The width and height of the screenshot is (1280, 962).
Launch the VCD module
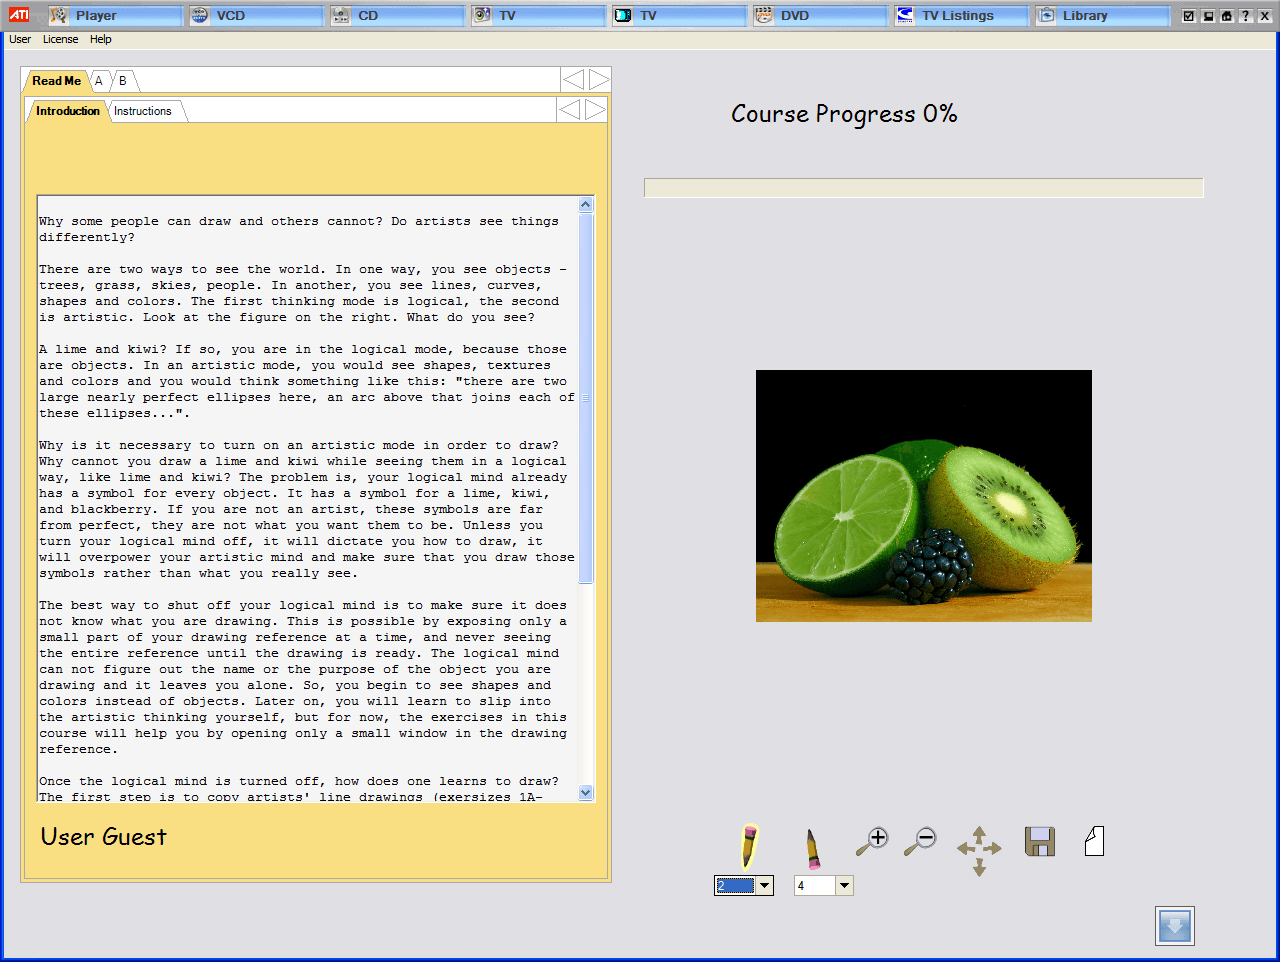[x=256, y=15]
